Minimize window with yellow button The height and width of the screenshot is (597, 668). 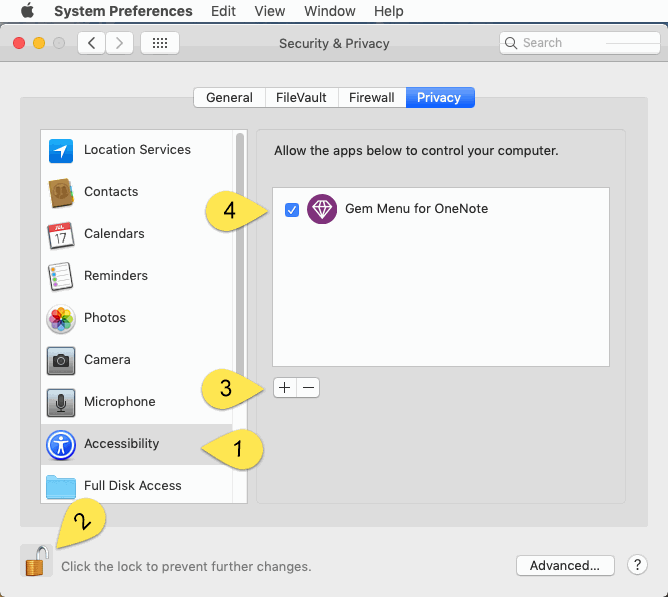[39, 43]
